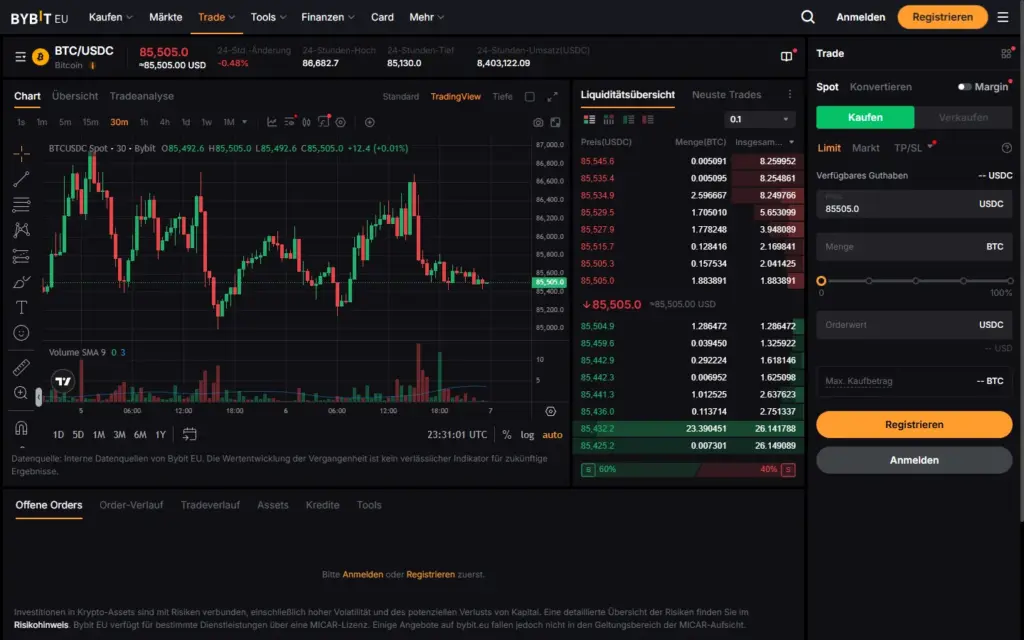
Task: Open more timeframes dropdown arrow
Action: 245,122
